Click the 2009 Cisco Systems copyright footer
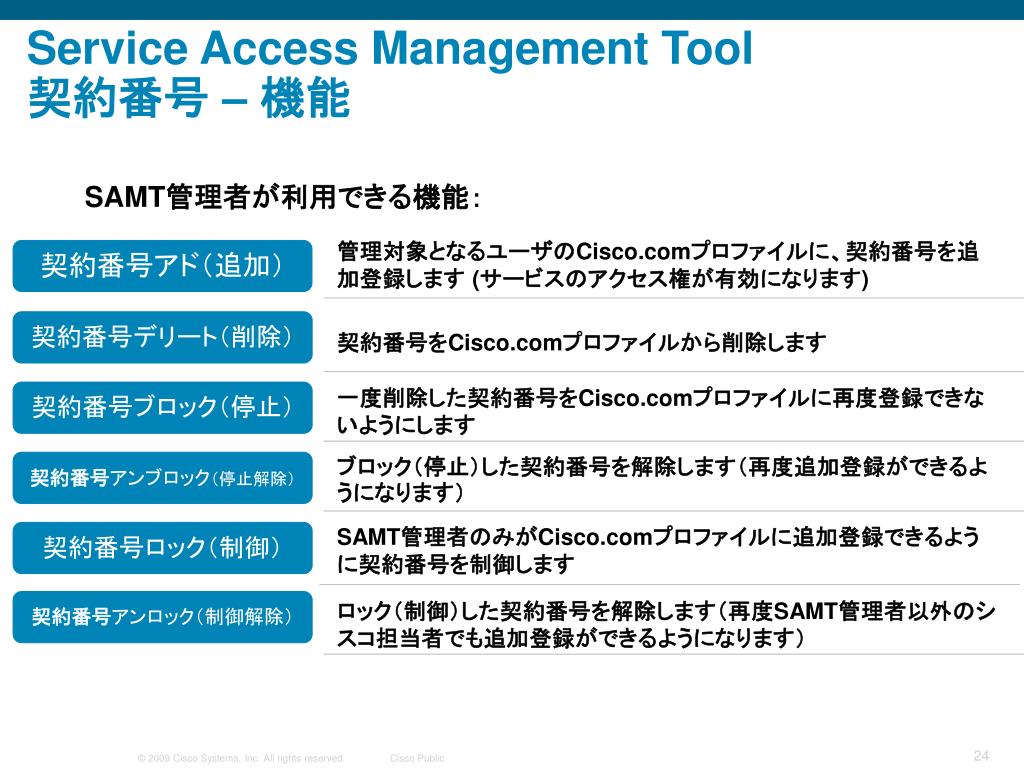The width and height of the screenshot is (1024, 768). tap(240, 758)
